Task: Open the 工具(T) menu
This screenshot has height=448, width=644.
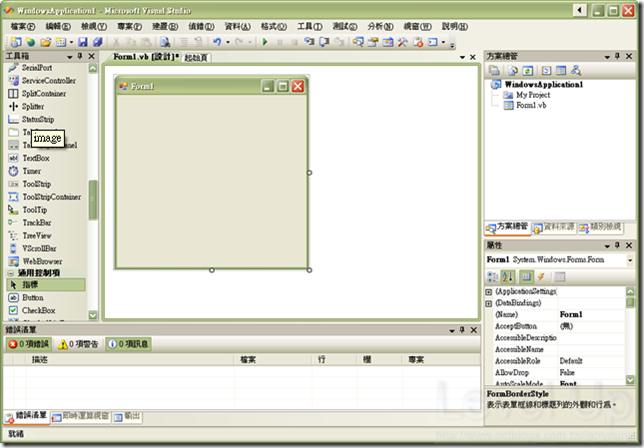Action: [x=309, y=26]
